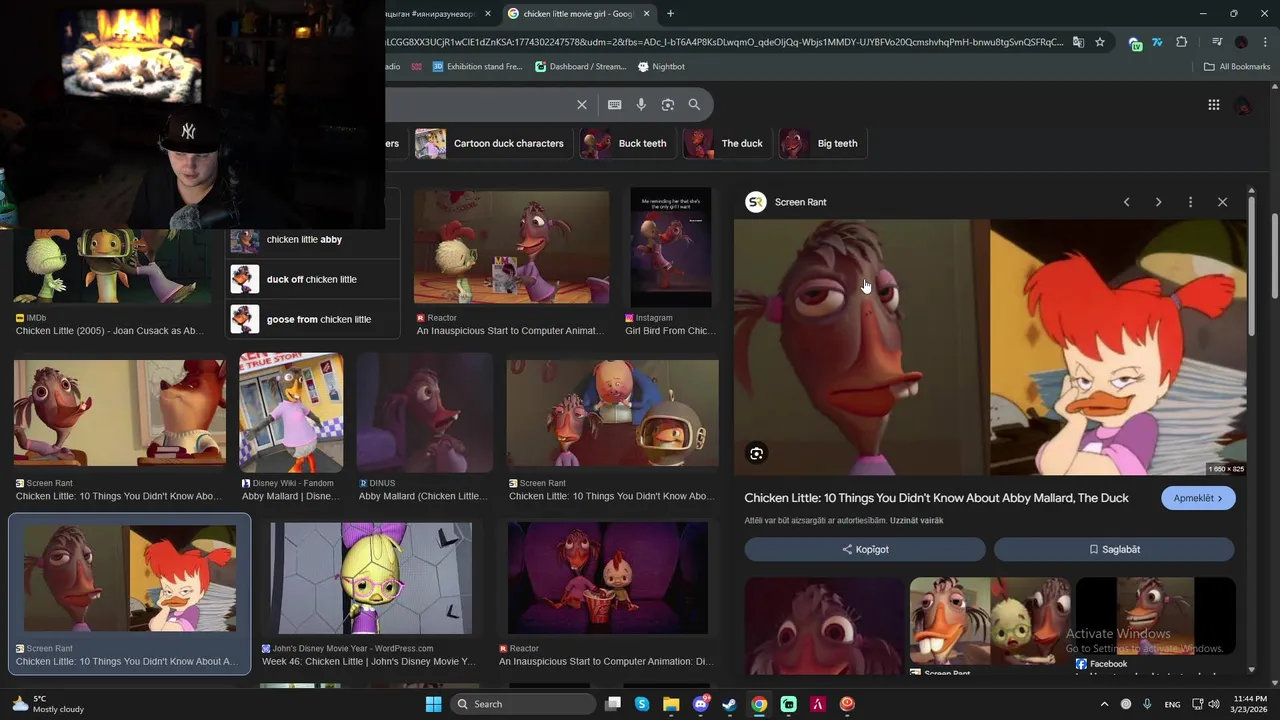Image resolution: width=1280 pixels, height=720 pixels.
Task: Show hidden system tray icons chevron
Action: coord(1104,704)
